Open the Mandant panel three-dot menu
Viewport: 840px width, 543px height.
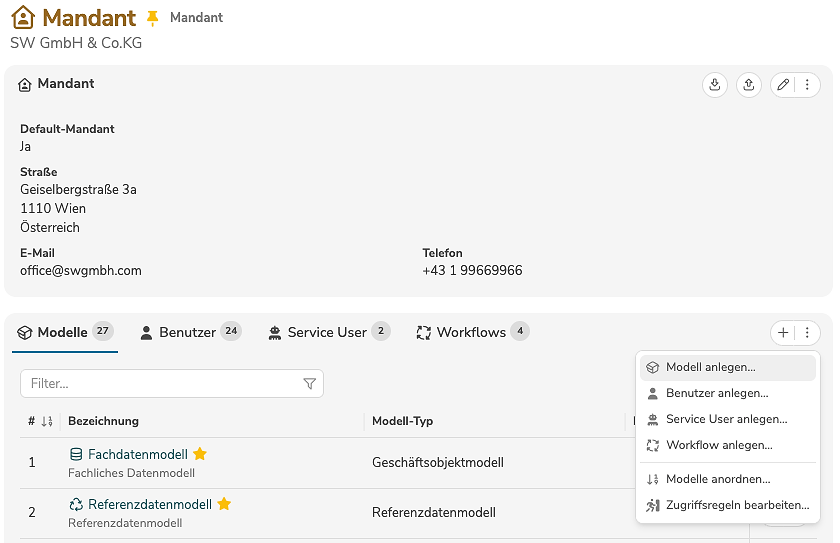tap(807, 85)
